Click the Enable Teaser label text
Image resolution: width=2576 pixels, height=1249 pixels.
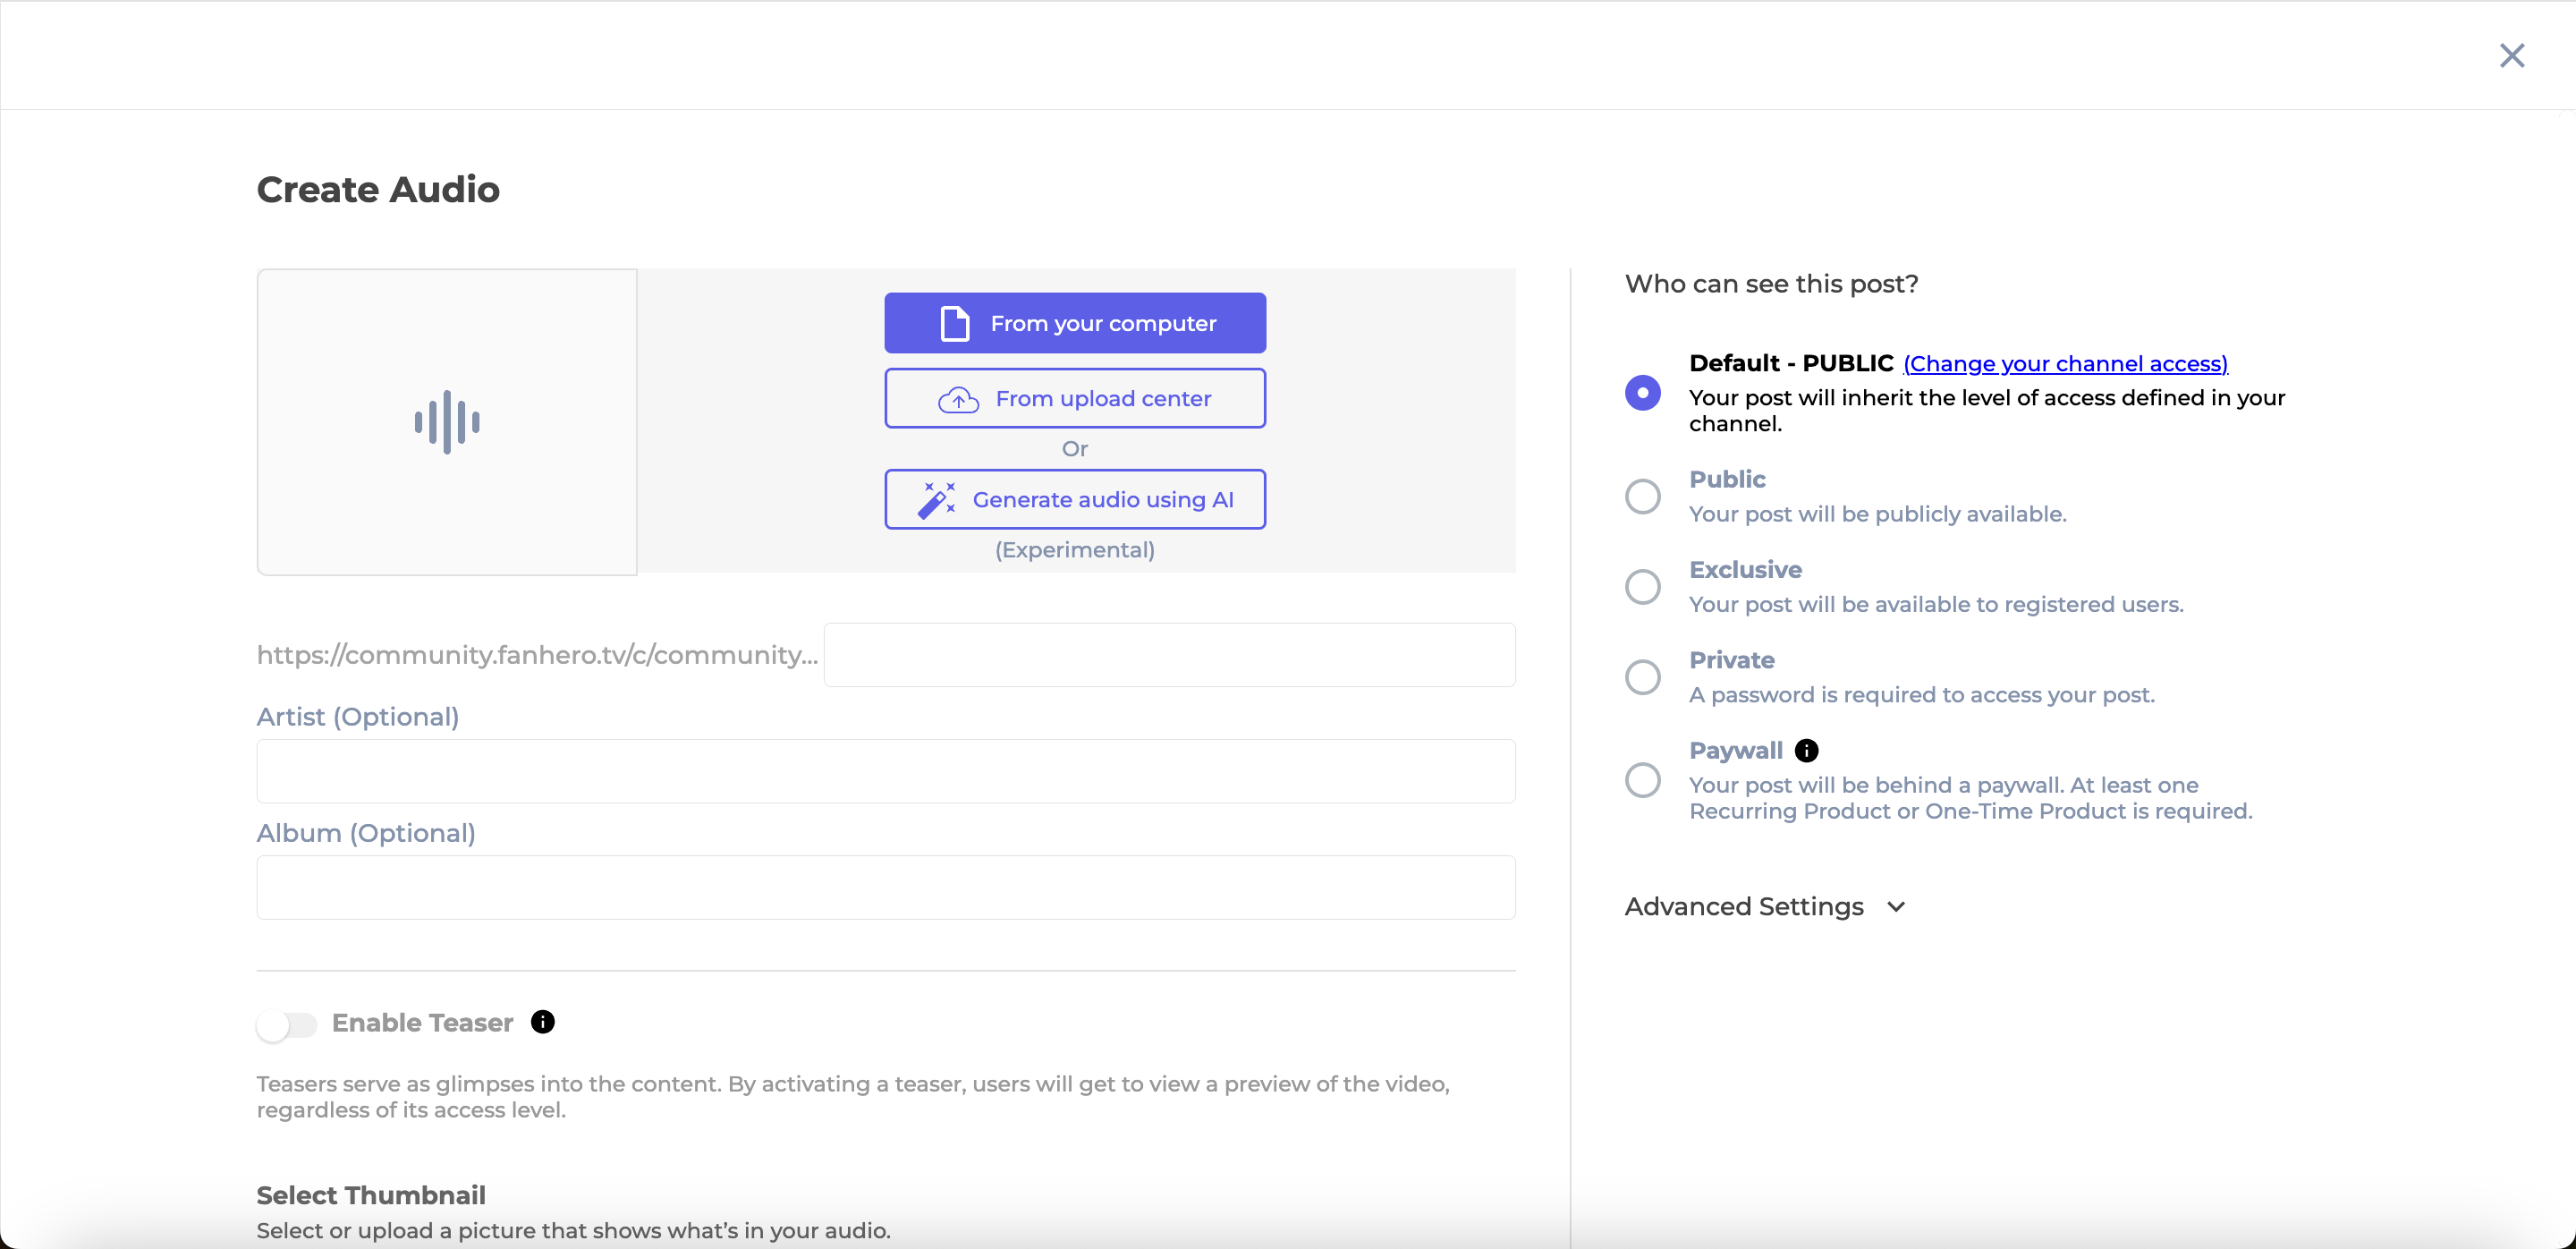422,1023
